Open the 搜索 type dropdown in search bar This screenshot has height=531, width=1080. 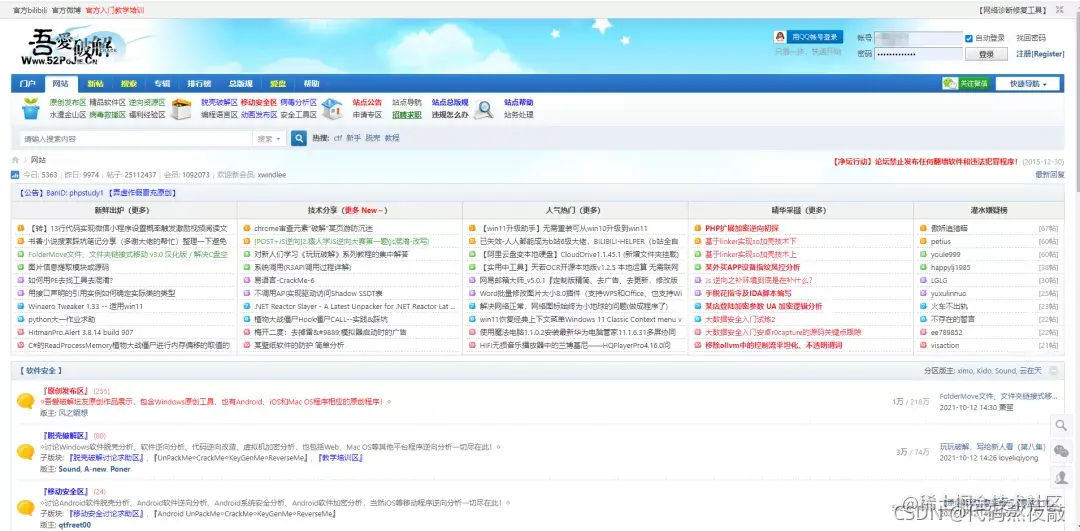269,138
